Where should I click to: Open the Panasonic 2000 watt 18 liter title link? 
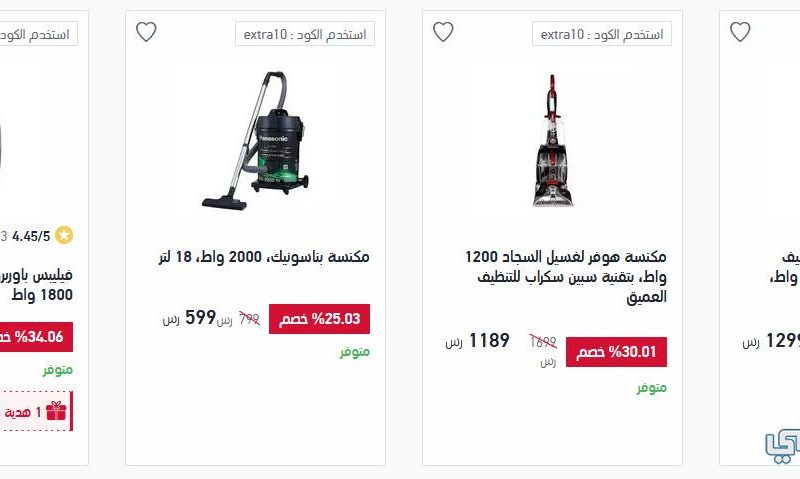click(264, 257)
